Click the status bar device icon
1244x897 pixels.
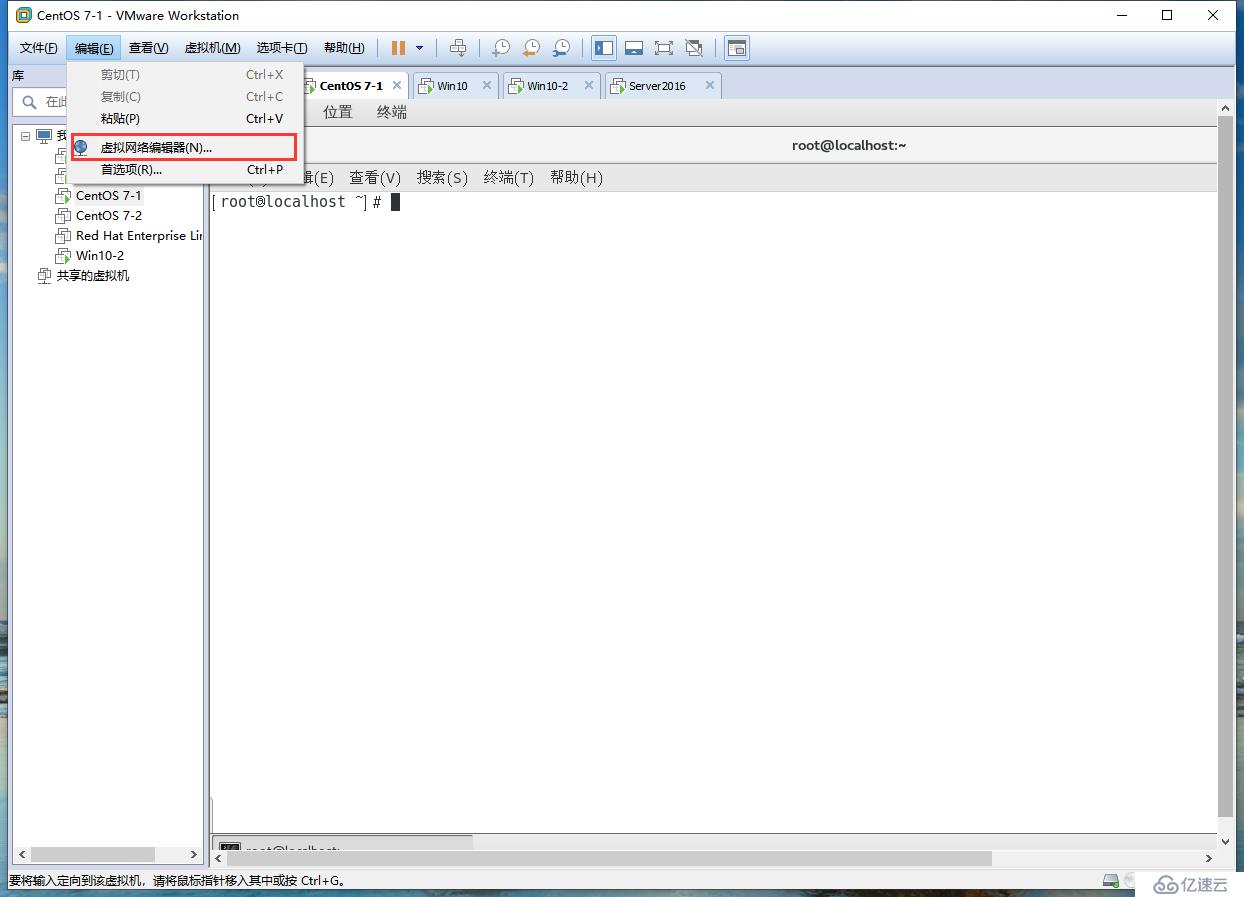[x=1110, y=881]
